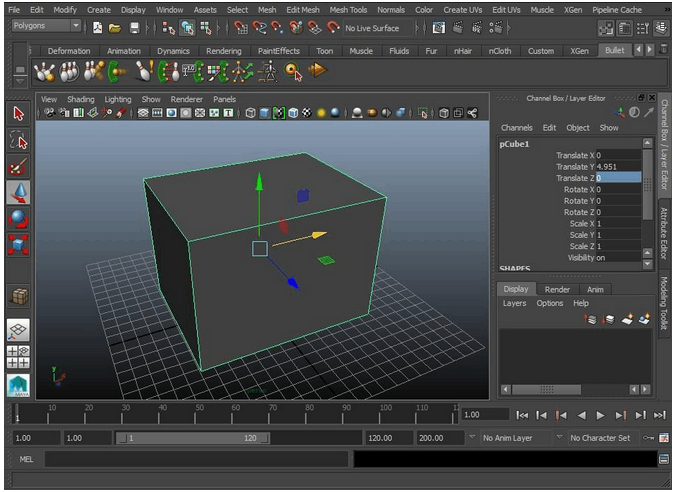The width and height of the screenshot is (678, 492).
Task: Switch to single perspective view layout
Action: tap(18, 331)
